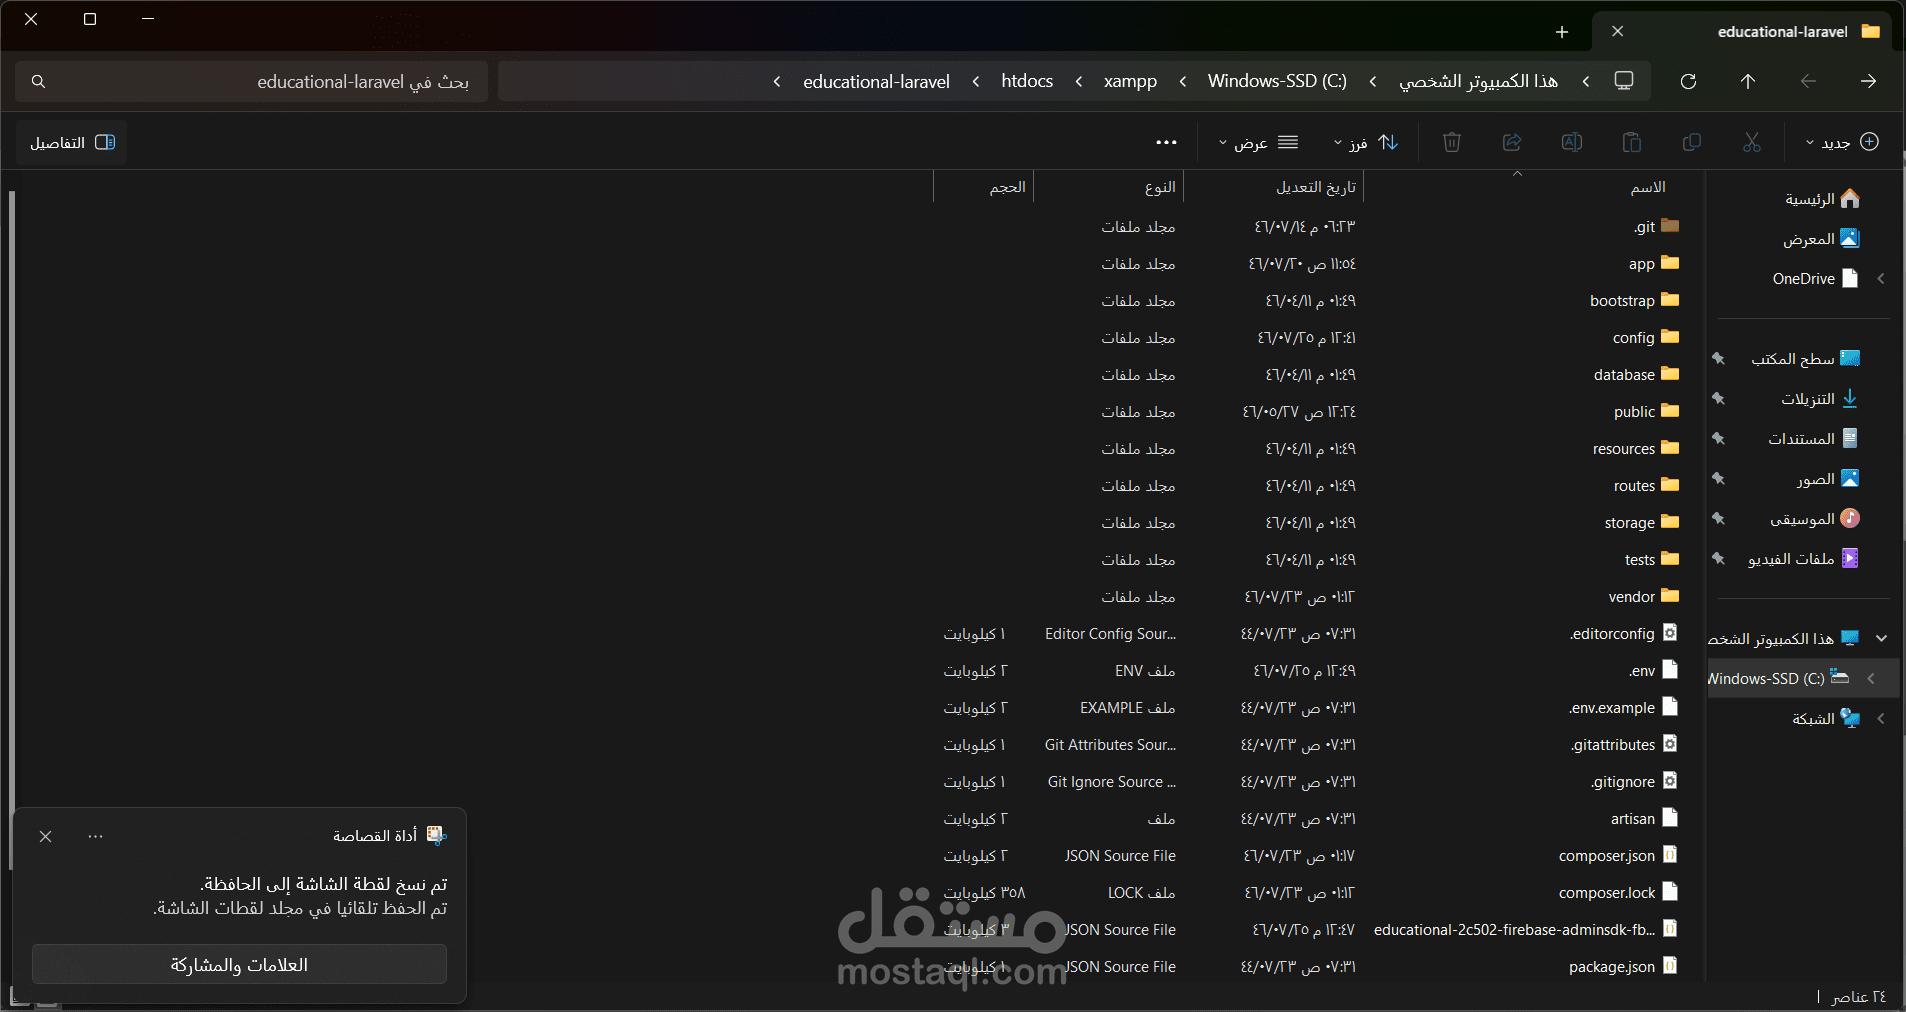This screenshot has height=1012, width=1906.
Task: Click the pin icon beside التنزيلات
Action: (x=1718, y=399)
